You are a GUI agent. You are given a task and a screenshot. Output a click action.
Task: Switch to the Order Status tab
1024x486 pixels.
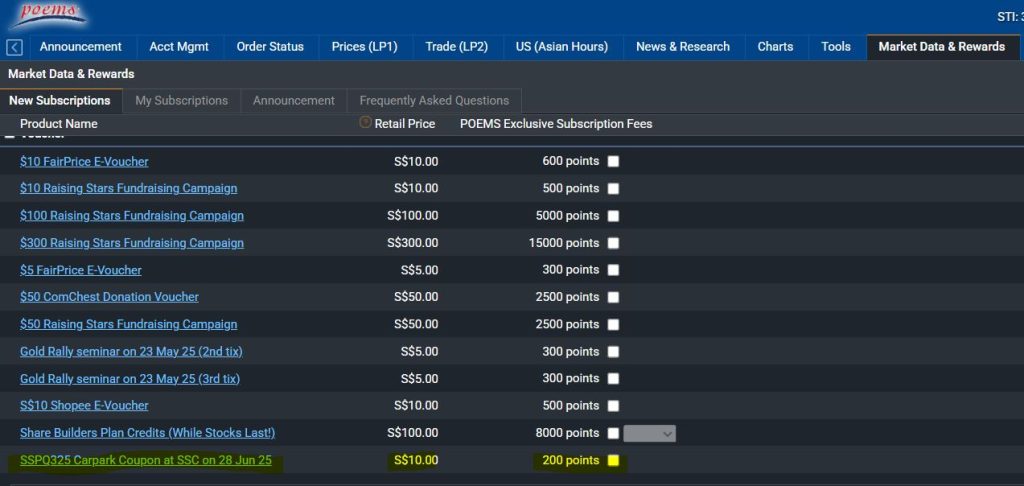point(270,47)
